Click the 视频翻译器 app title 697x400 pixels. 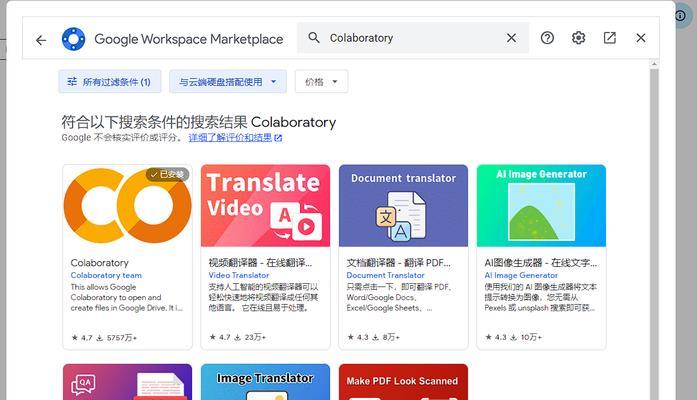260,263
